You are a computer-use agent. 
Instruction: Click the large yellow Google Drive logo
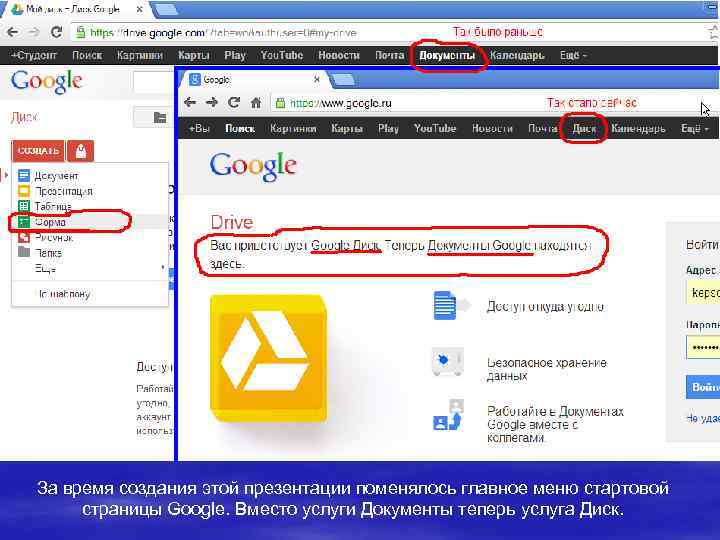click(269, 359)
